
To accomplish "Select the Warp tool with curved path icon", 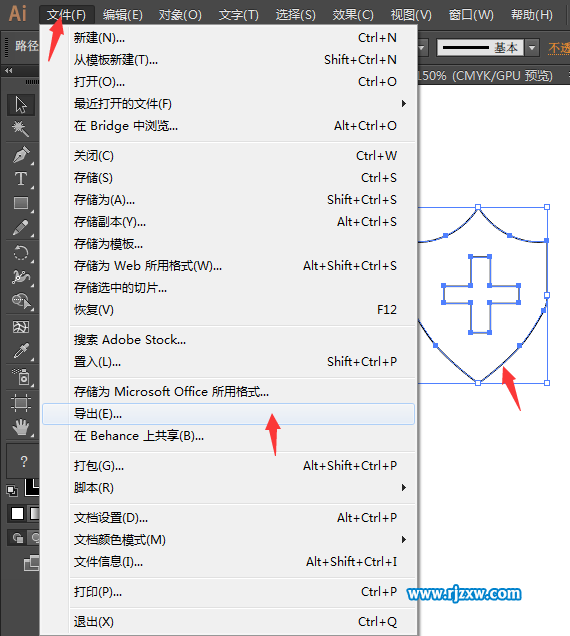I will click(21, 277).
